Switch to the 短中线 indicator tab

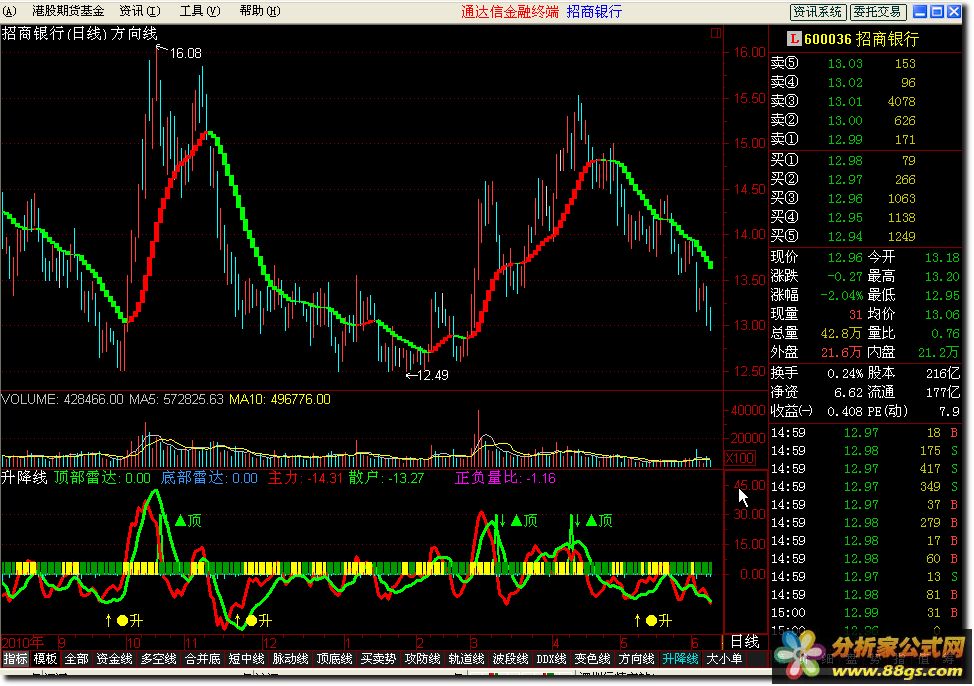click(247, 658)
